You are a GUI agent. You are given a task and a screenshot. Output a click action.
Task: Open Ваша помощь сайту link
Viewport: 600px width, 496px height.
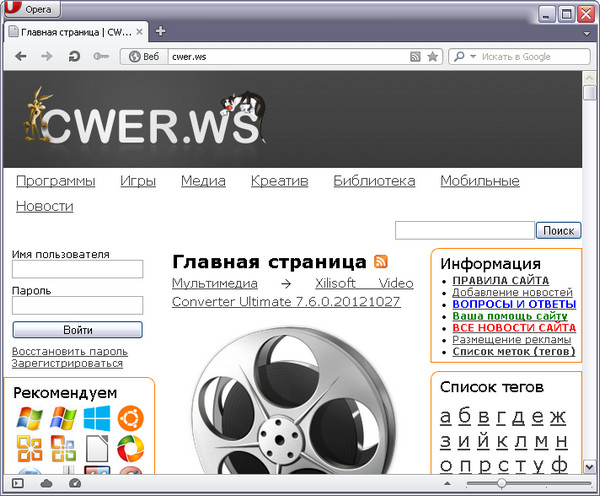coord(510,316)
